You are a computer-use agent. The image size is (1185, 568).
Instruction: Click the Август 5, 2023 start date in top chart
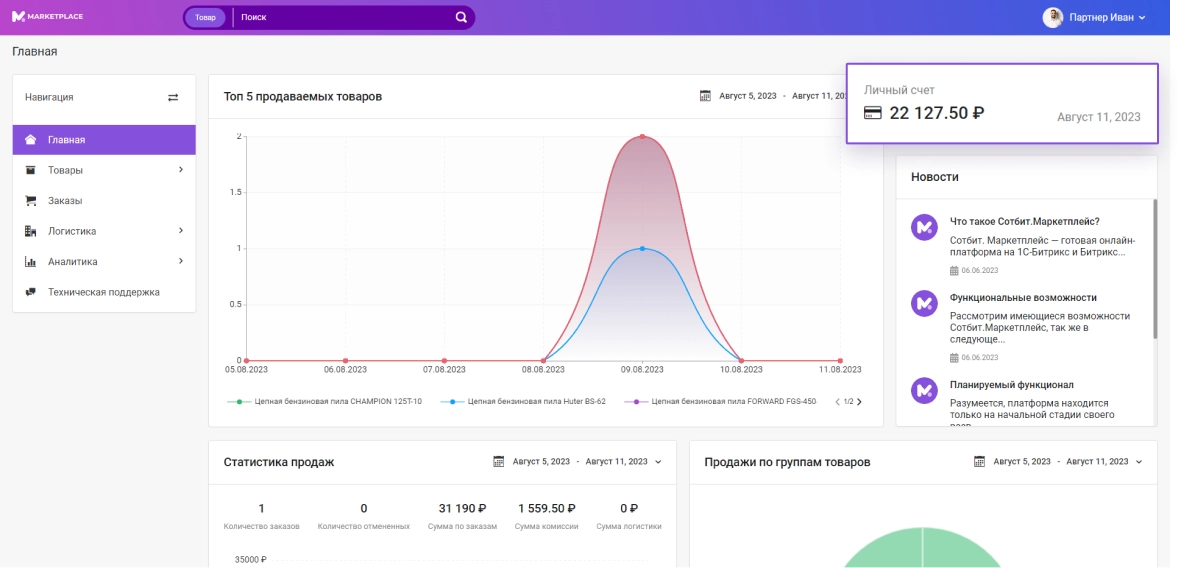point(747,96)
